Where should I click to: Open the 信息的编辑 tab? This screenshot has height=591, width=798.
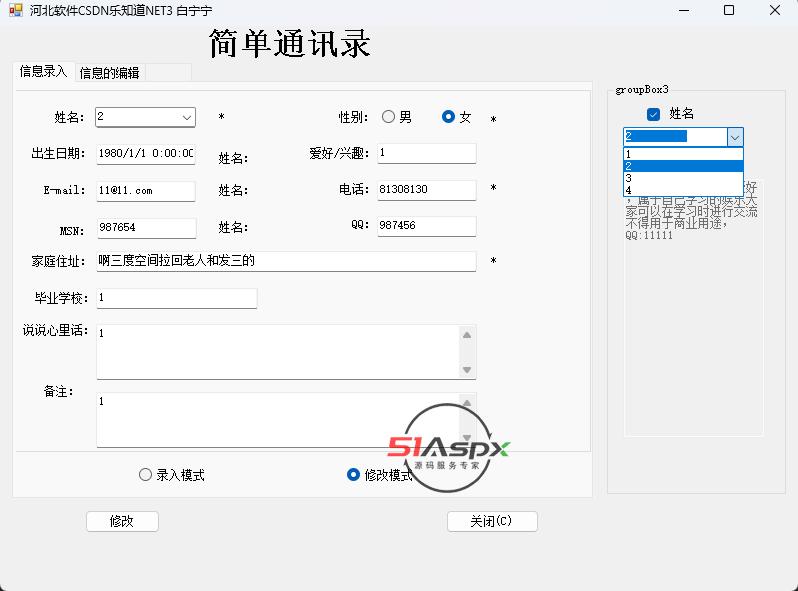(110, 72)
